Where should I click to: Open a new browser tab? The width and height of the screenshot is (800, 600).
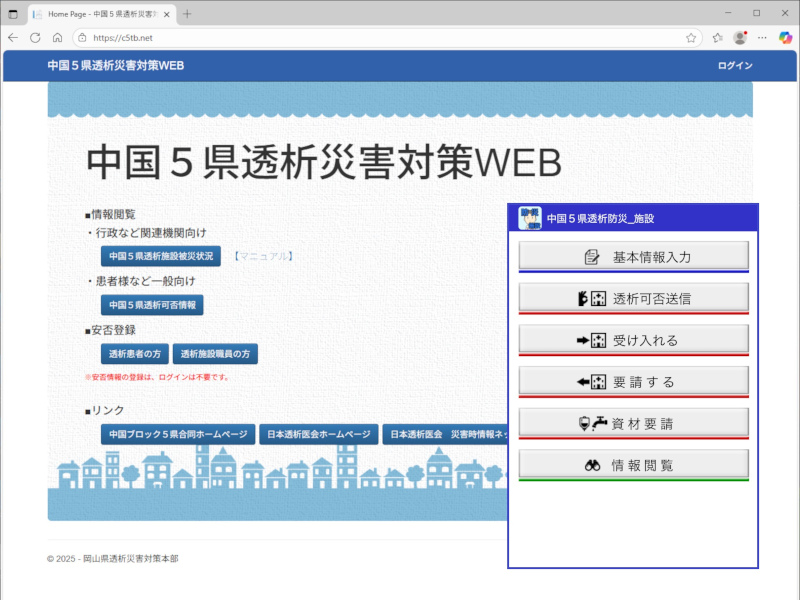187,14
